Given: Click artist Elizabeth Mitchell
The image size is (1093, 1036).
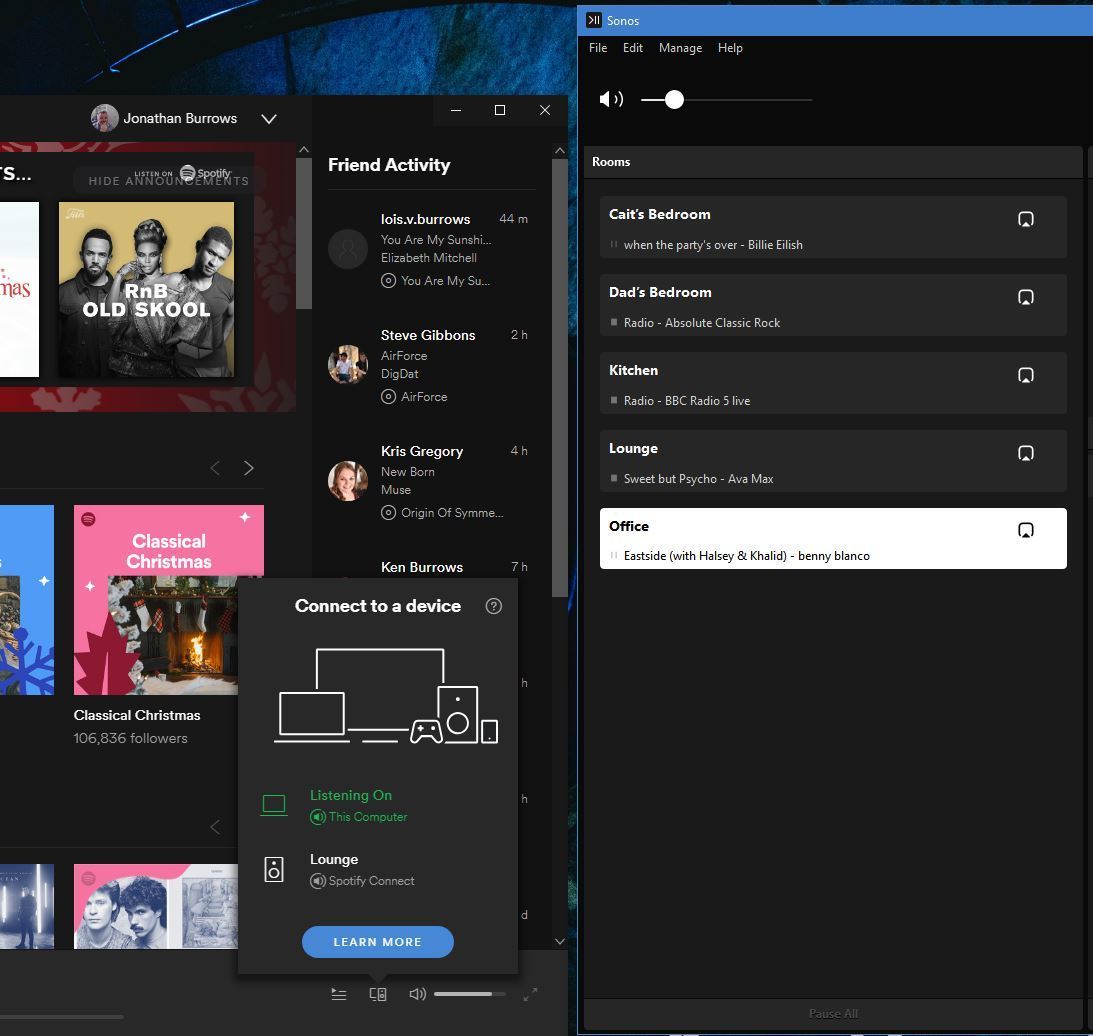Looking at the screenshot, I should (x=429, y=257).
